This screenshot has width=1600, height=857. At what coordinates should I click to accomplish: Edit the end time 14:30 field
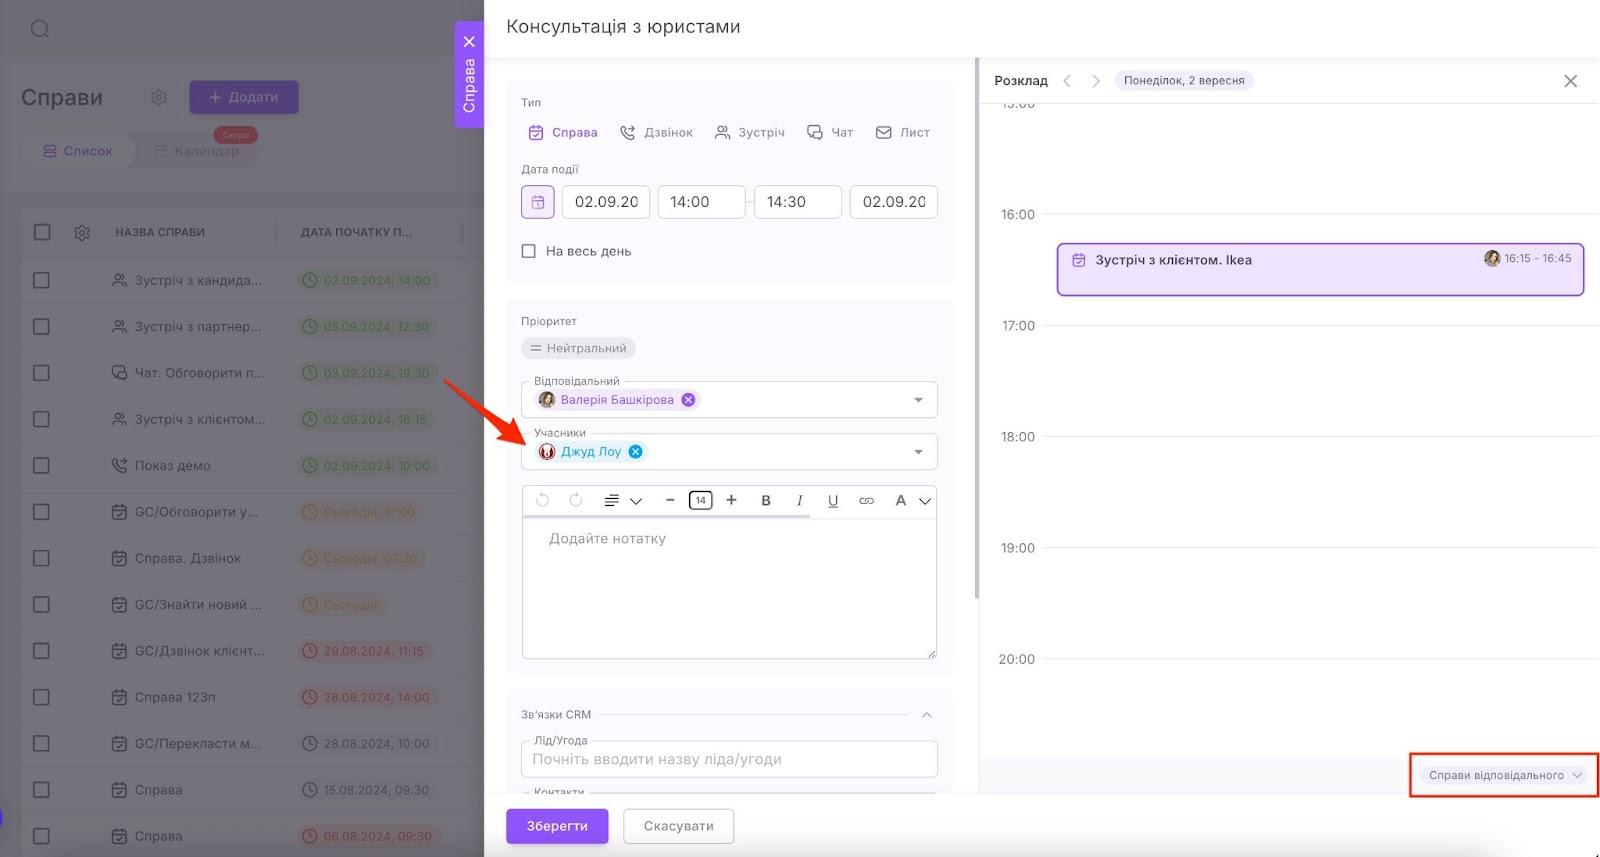pyautogui.click(x=798, y=202)
